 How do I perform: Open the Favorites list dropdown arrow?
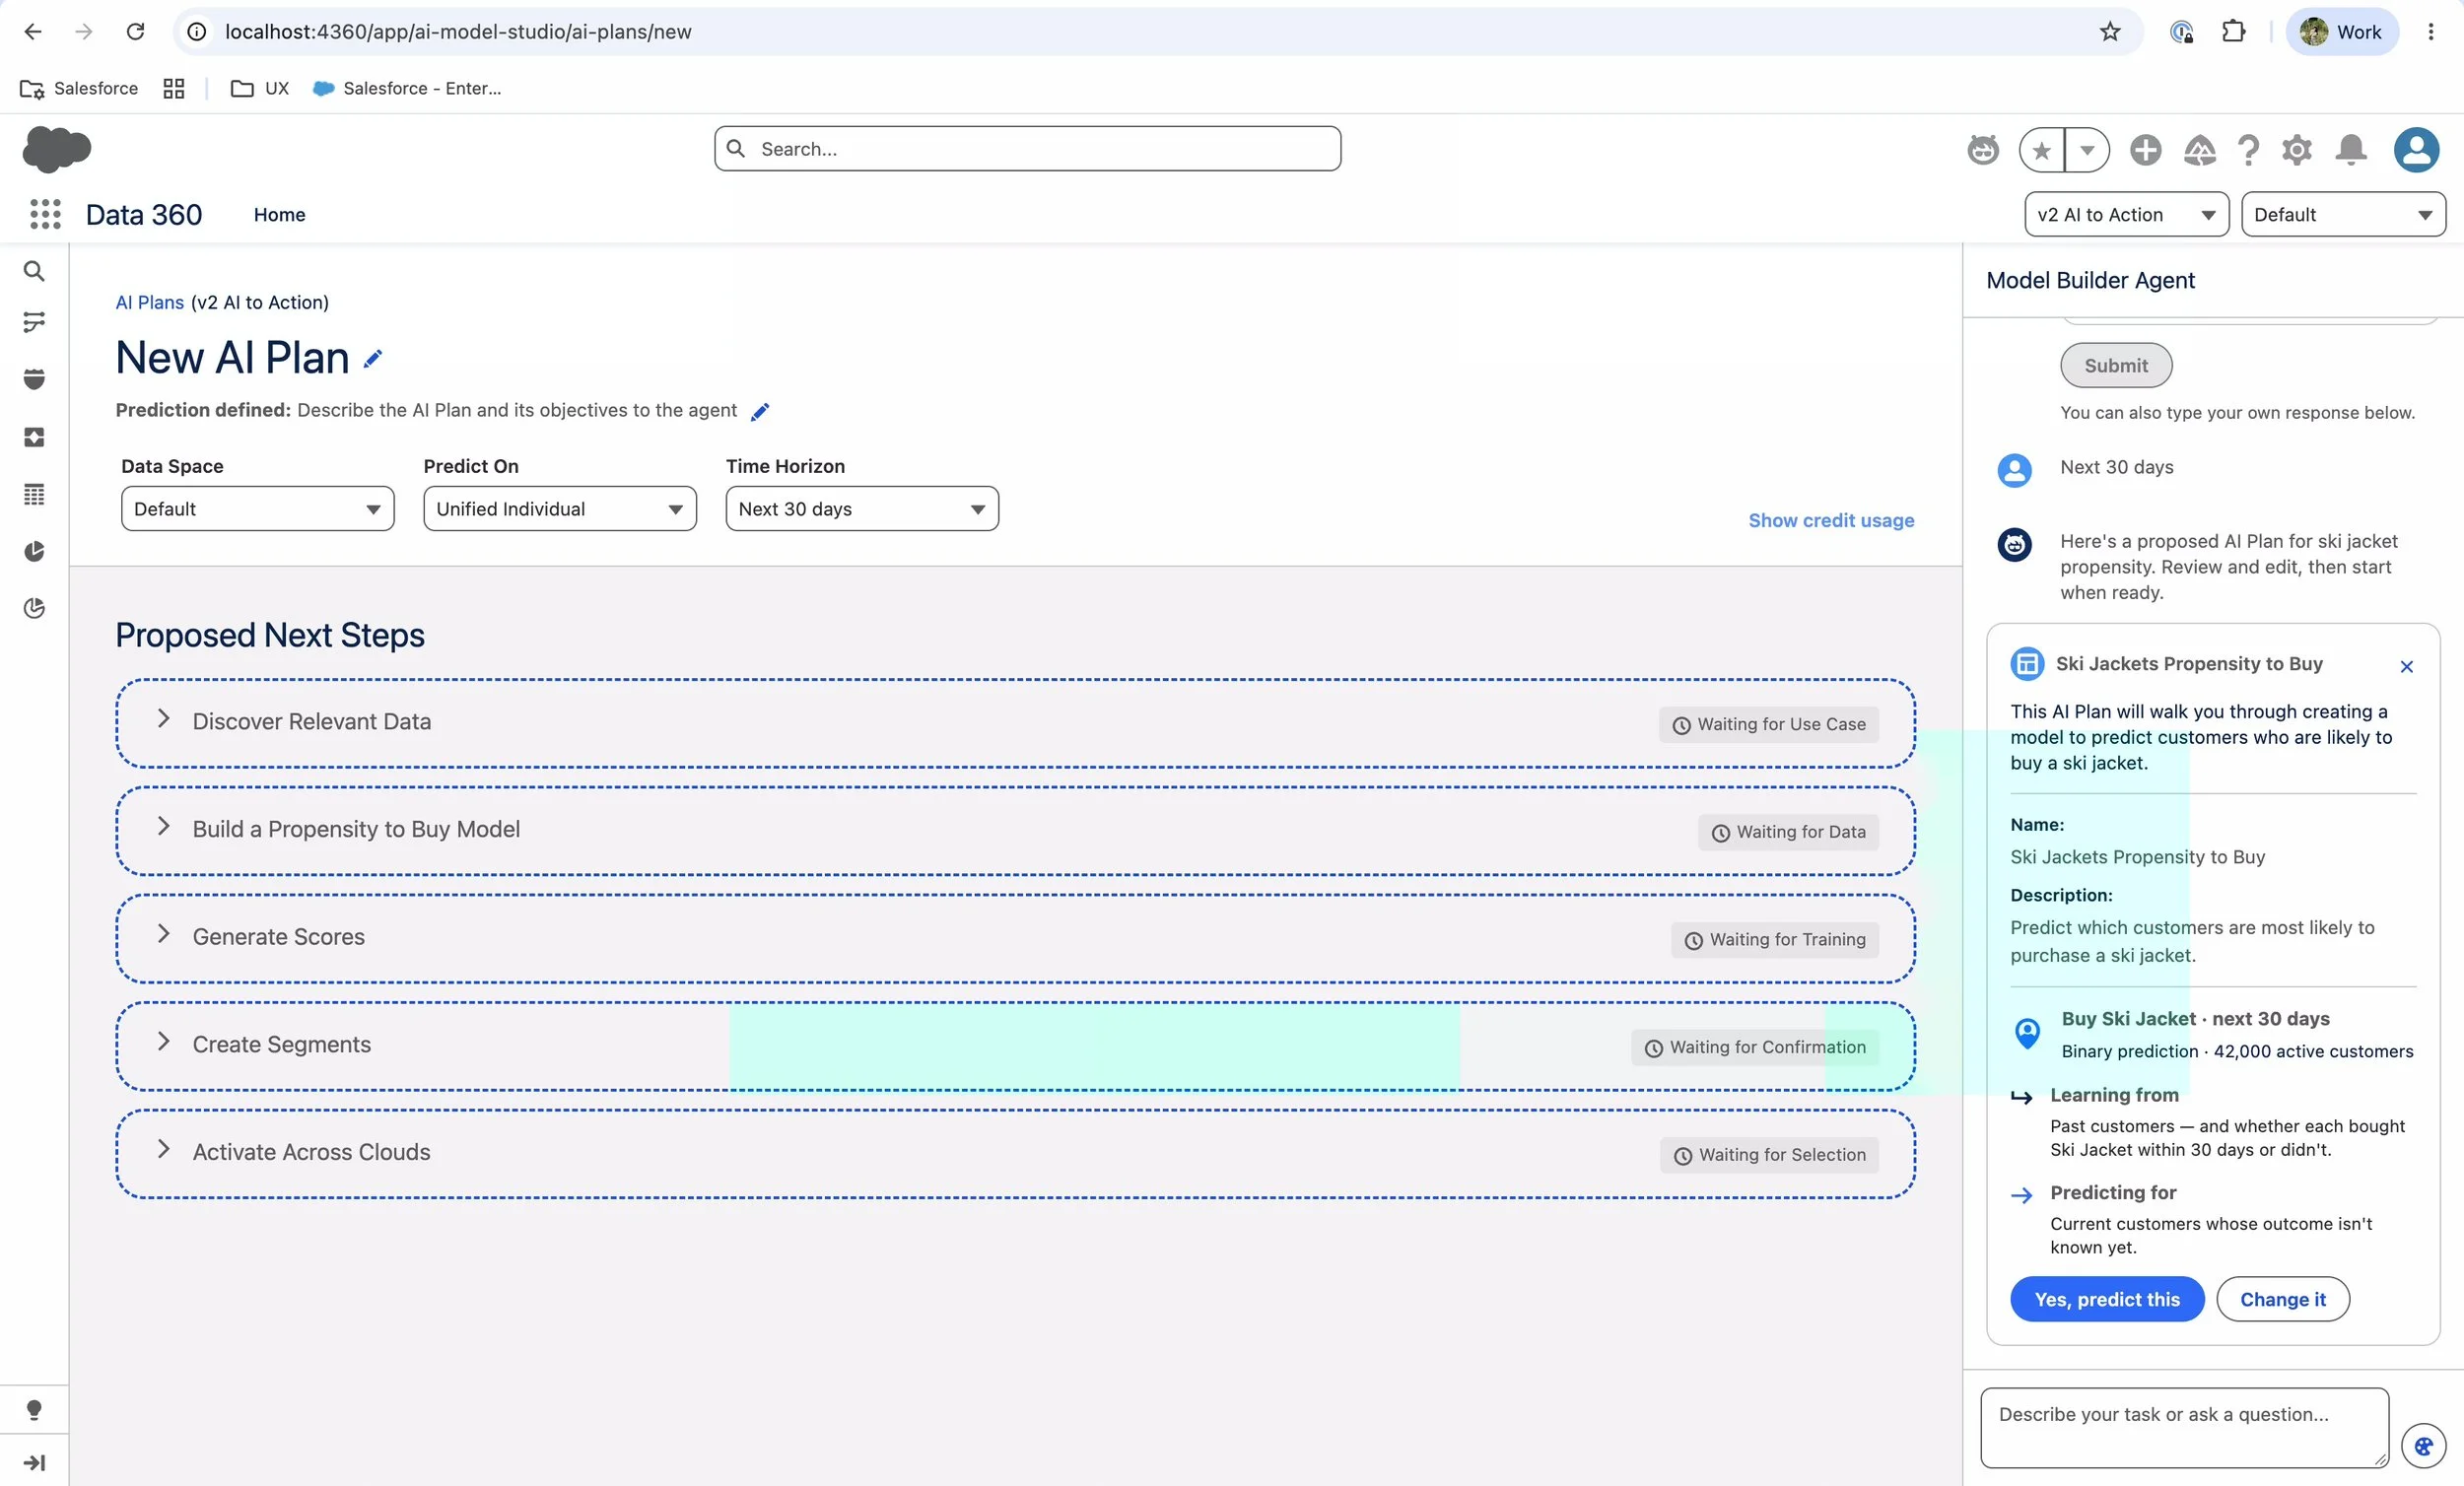click(x=2087, y=150)
